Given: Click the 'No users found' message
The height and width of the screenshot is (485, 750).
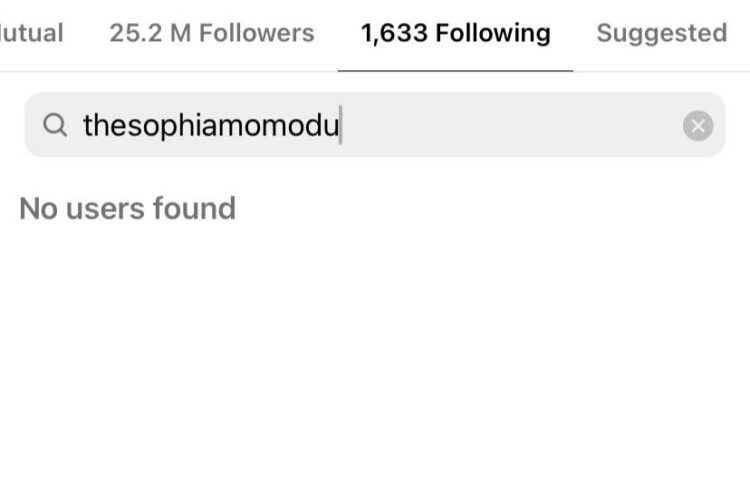Looking at the screenshot, I should click(127, 208).
